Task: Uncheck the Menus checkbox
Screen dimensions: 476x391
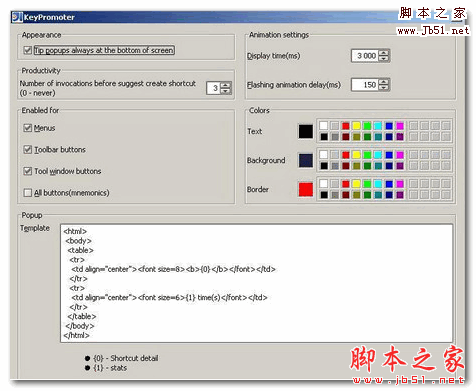Action: tap(28, 128)
